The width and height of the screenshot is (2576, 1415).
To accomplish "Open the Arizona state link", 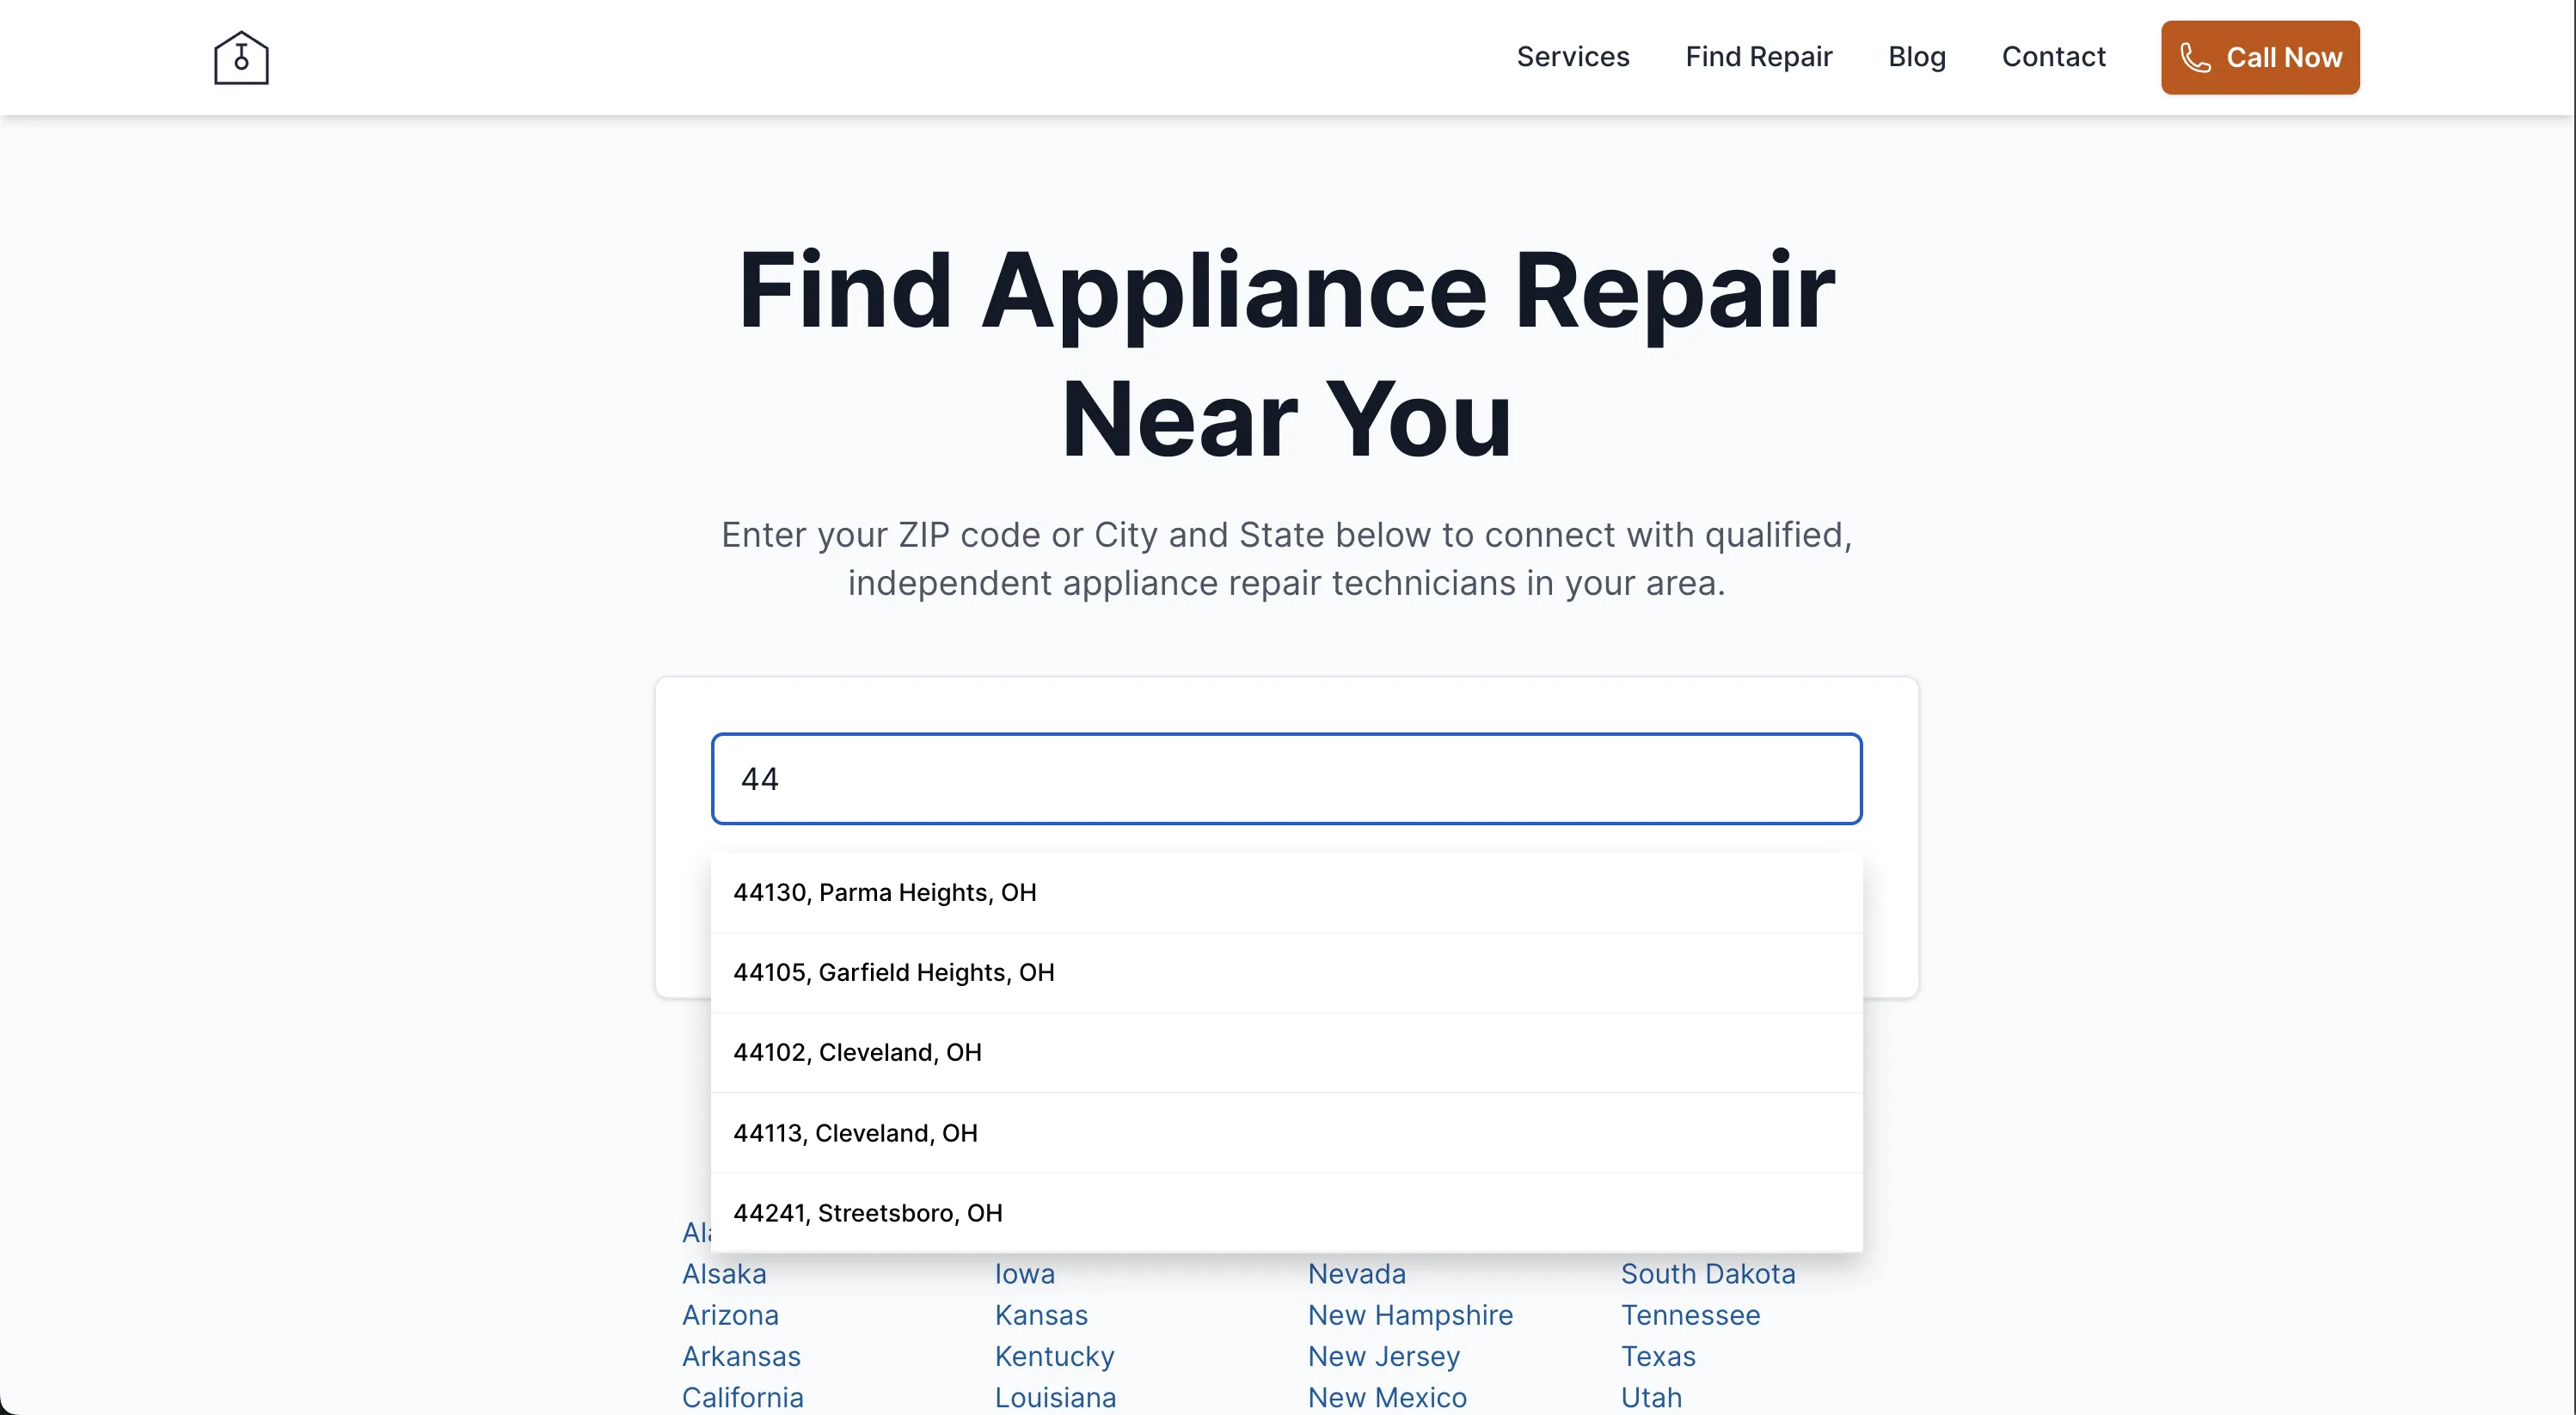I will (x=730, y=1315).
